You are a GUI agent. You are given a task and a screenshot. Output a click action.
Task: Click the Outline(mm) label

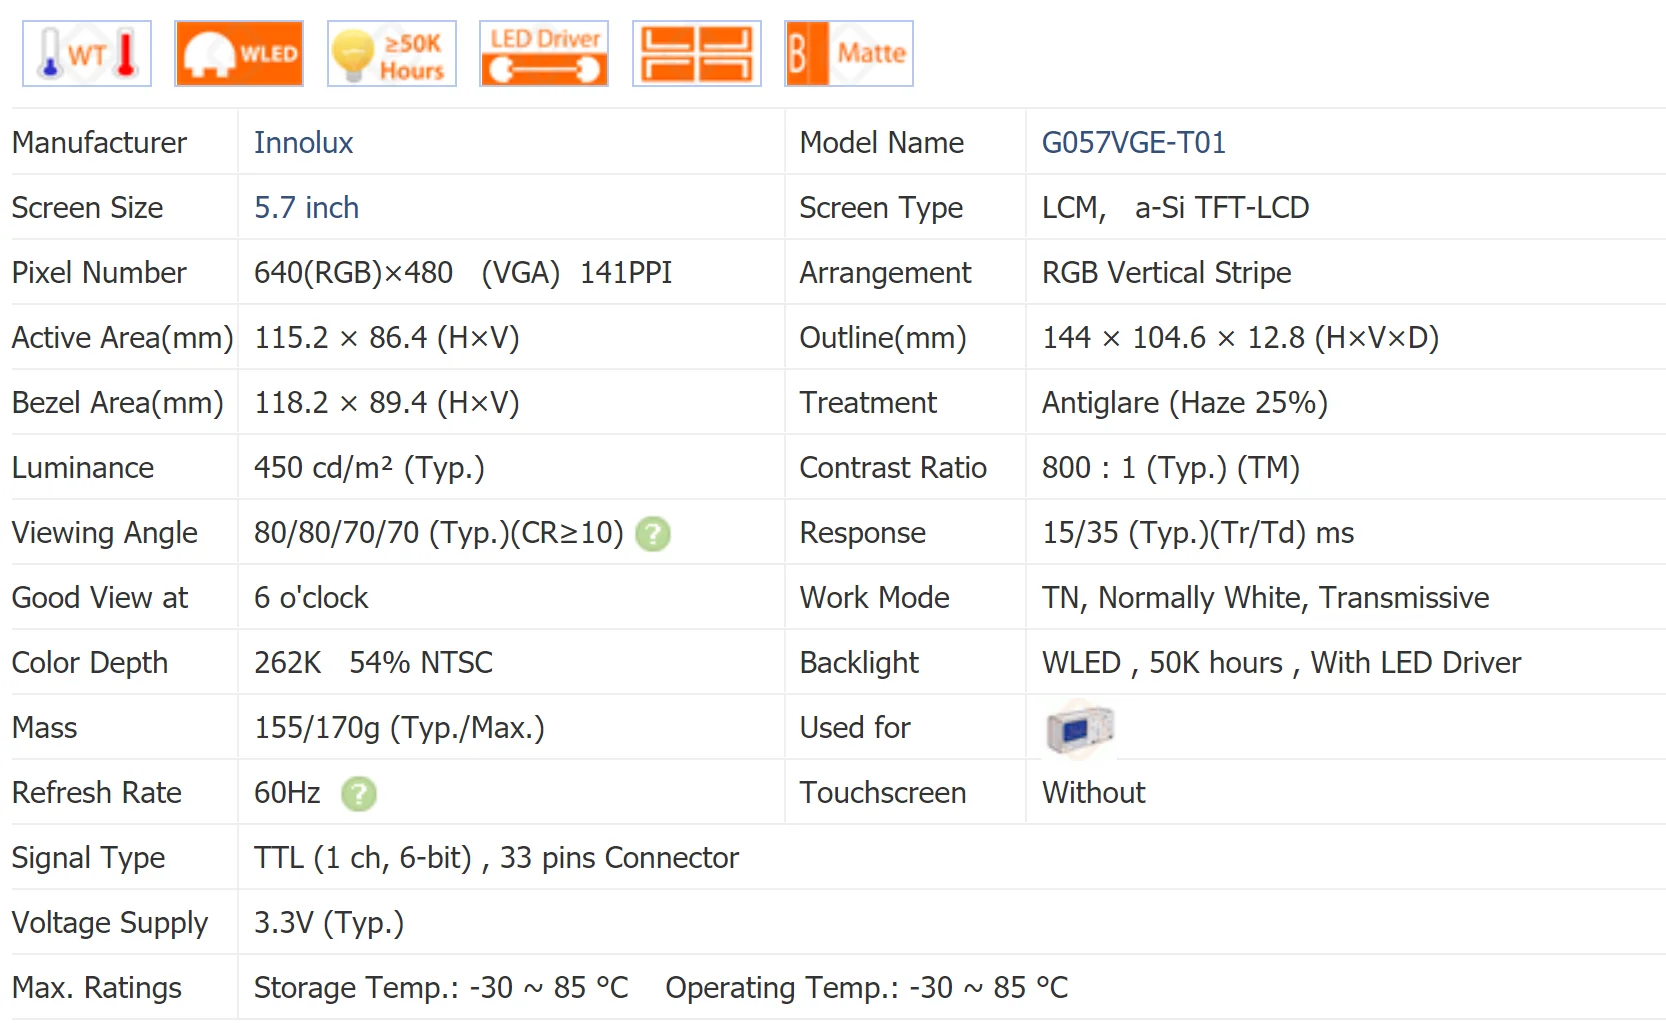883,338
